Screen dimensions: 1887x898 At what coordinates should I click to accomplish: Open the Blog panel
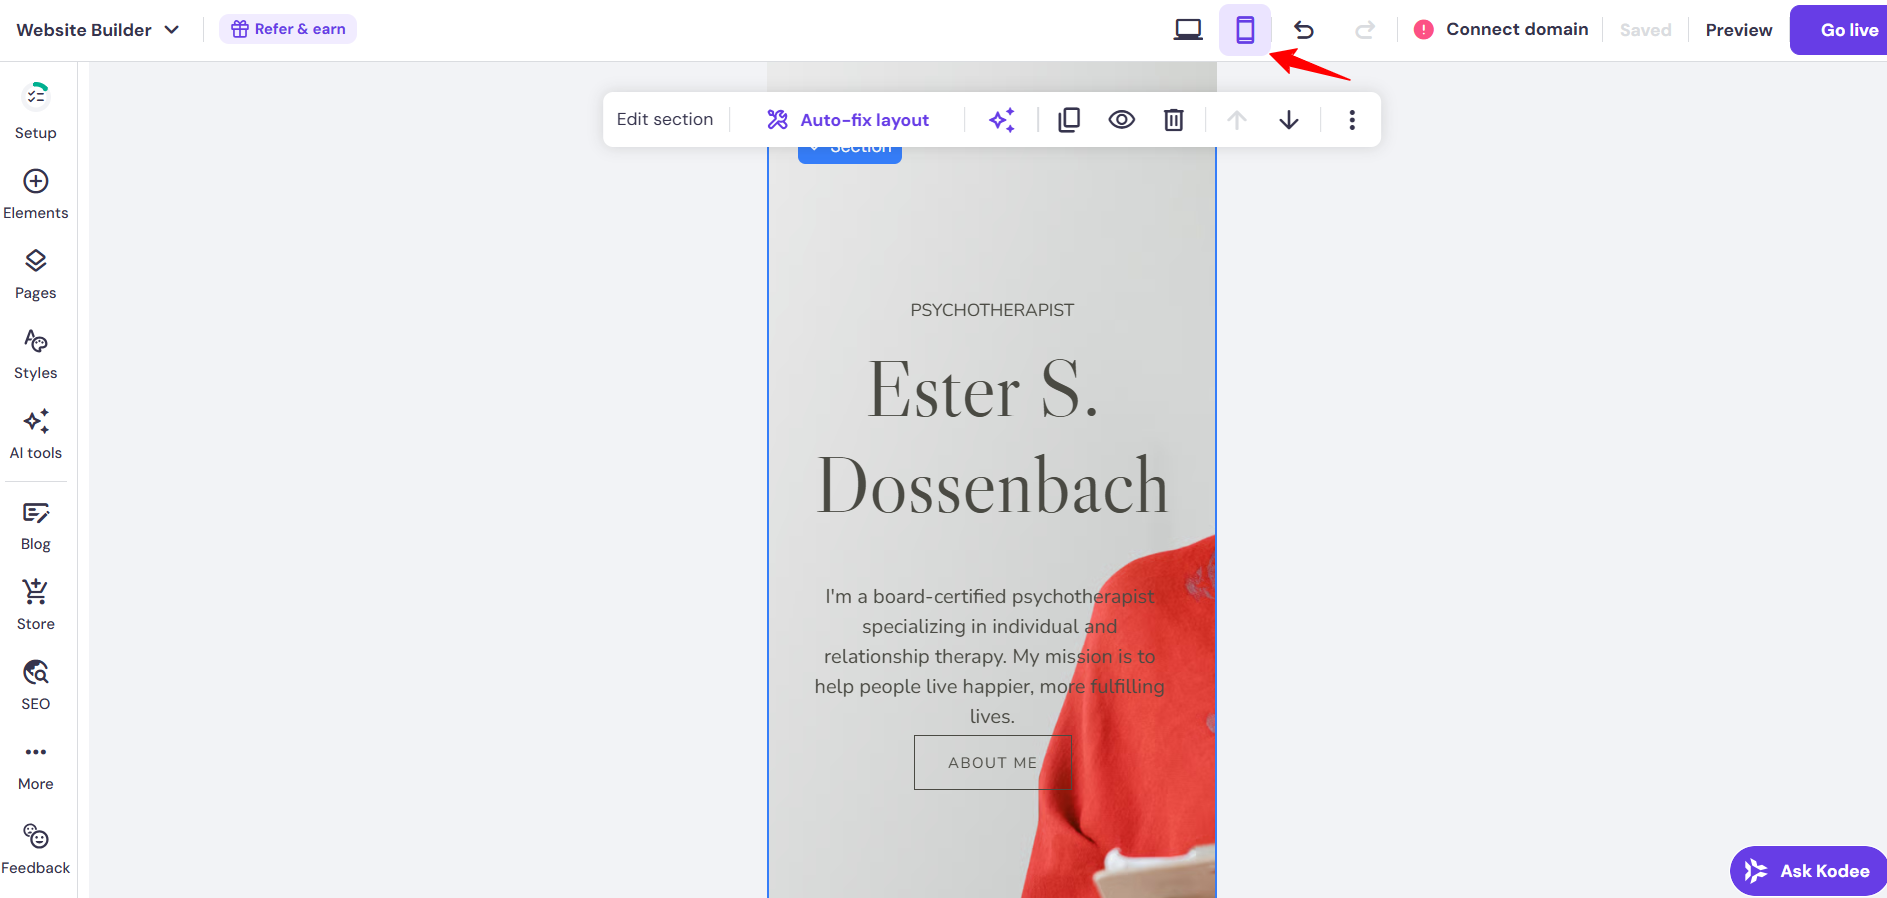36,526
